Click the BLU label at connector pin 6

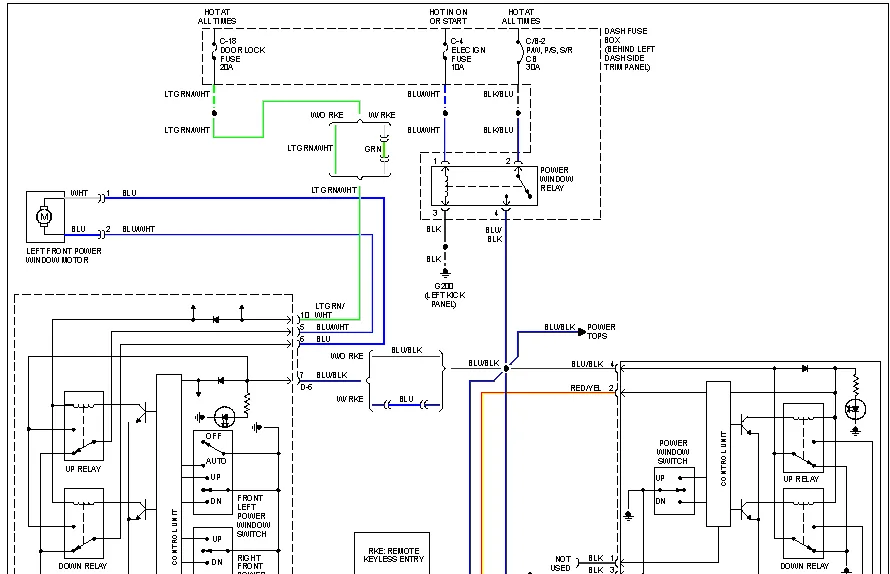(x=323, y=339)
